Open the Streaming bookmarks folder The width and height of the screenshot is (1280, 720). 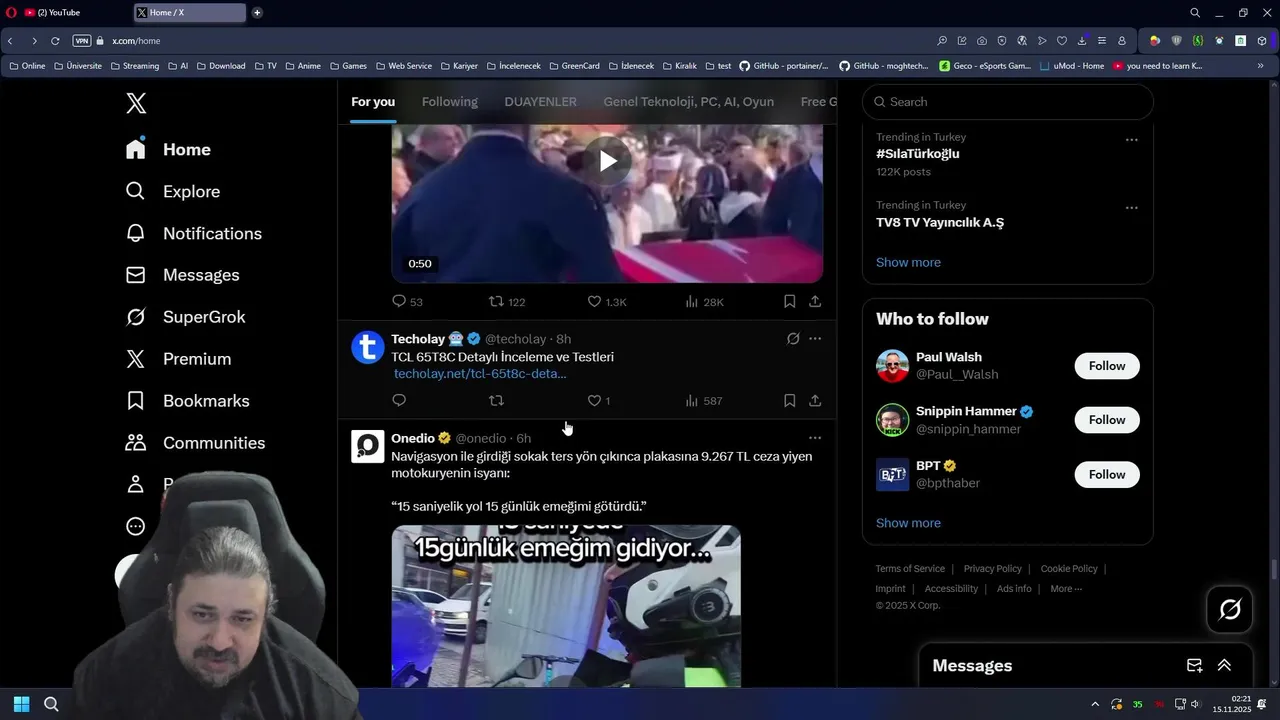pyautogui.click(x=134, y=66)
